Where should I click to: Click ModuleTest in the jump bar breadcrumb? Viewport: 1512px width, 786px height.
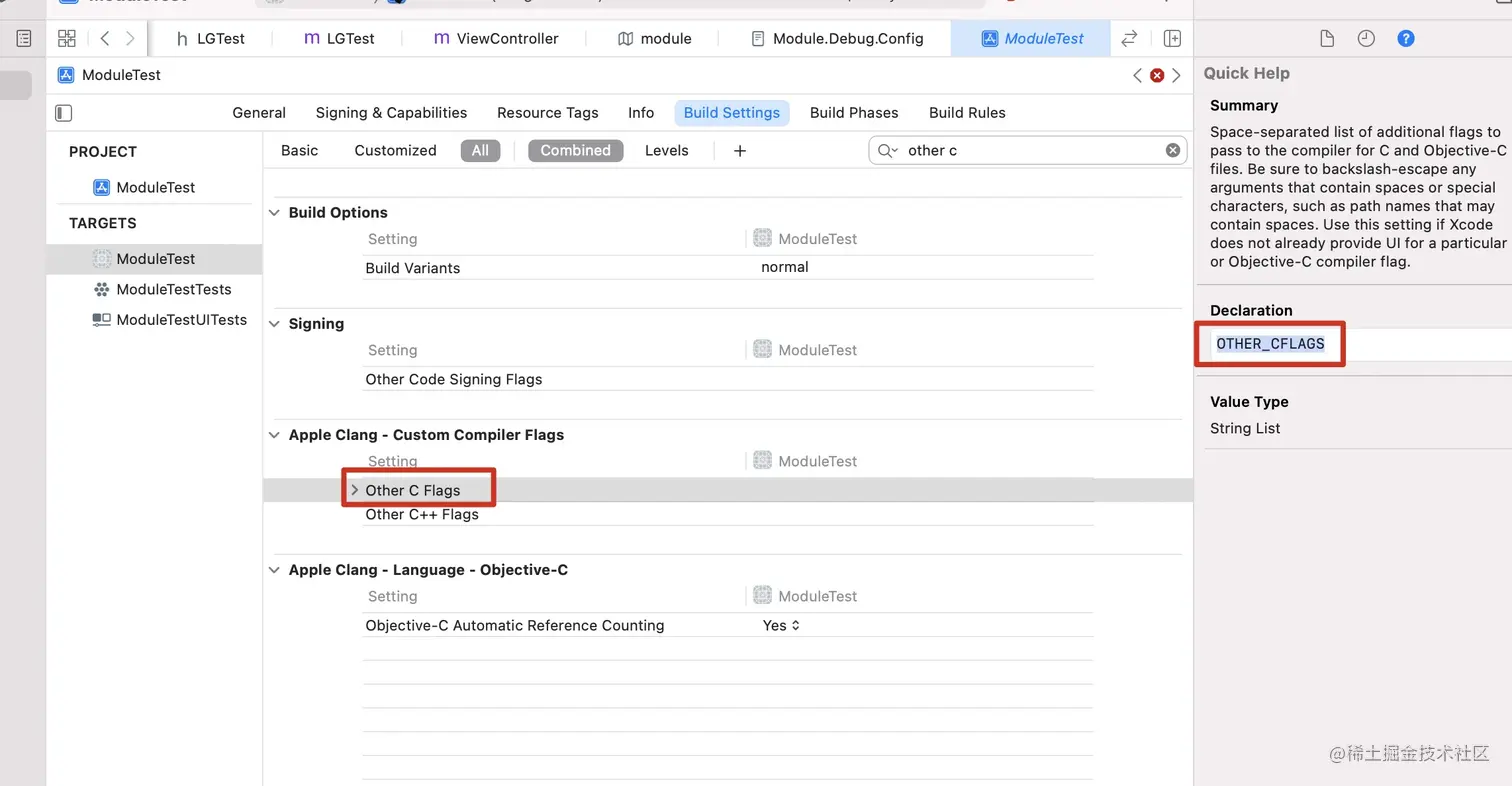[110, 75]
